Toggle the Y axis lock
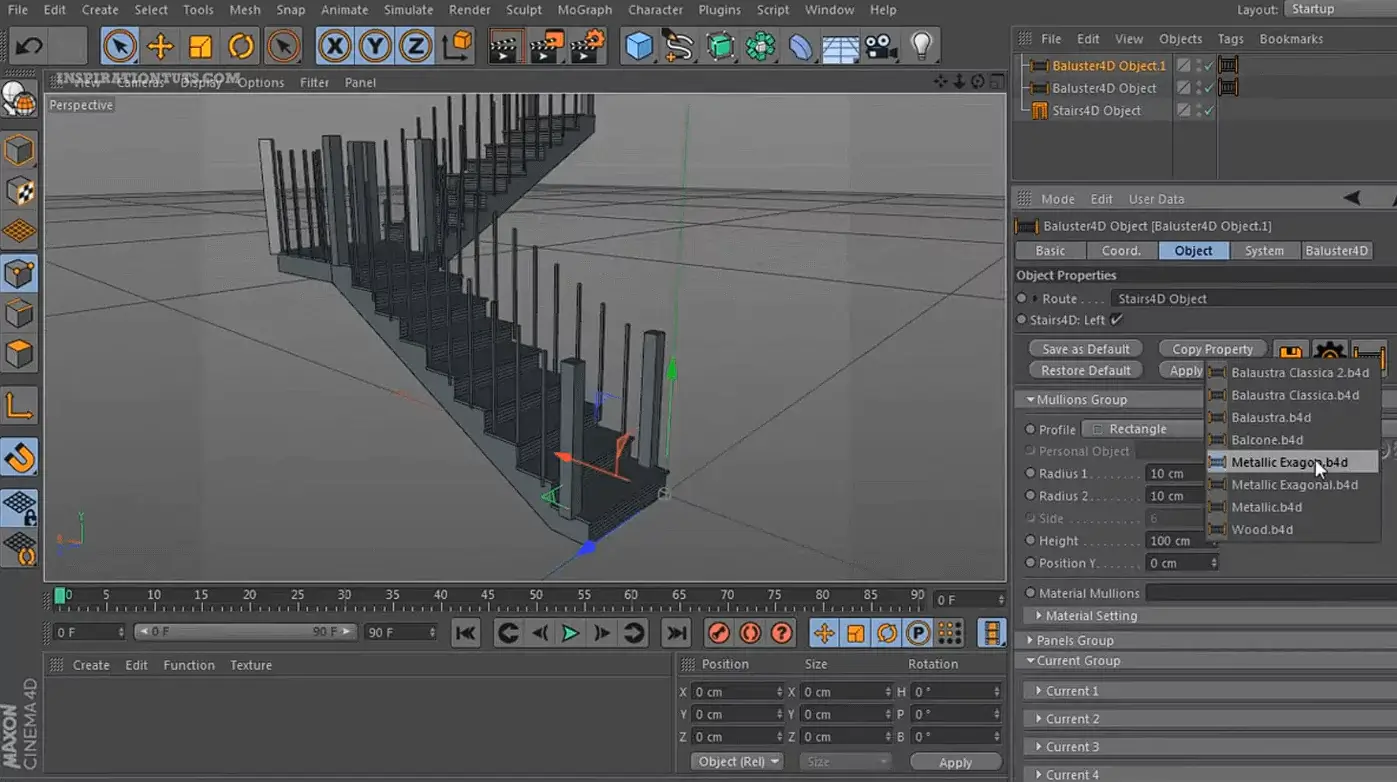The image size is (1397, 782). [375, 46]
